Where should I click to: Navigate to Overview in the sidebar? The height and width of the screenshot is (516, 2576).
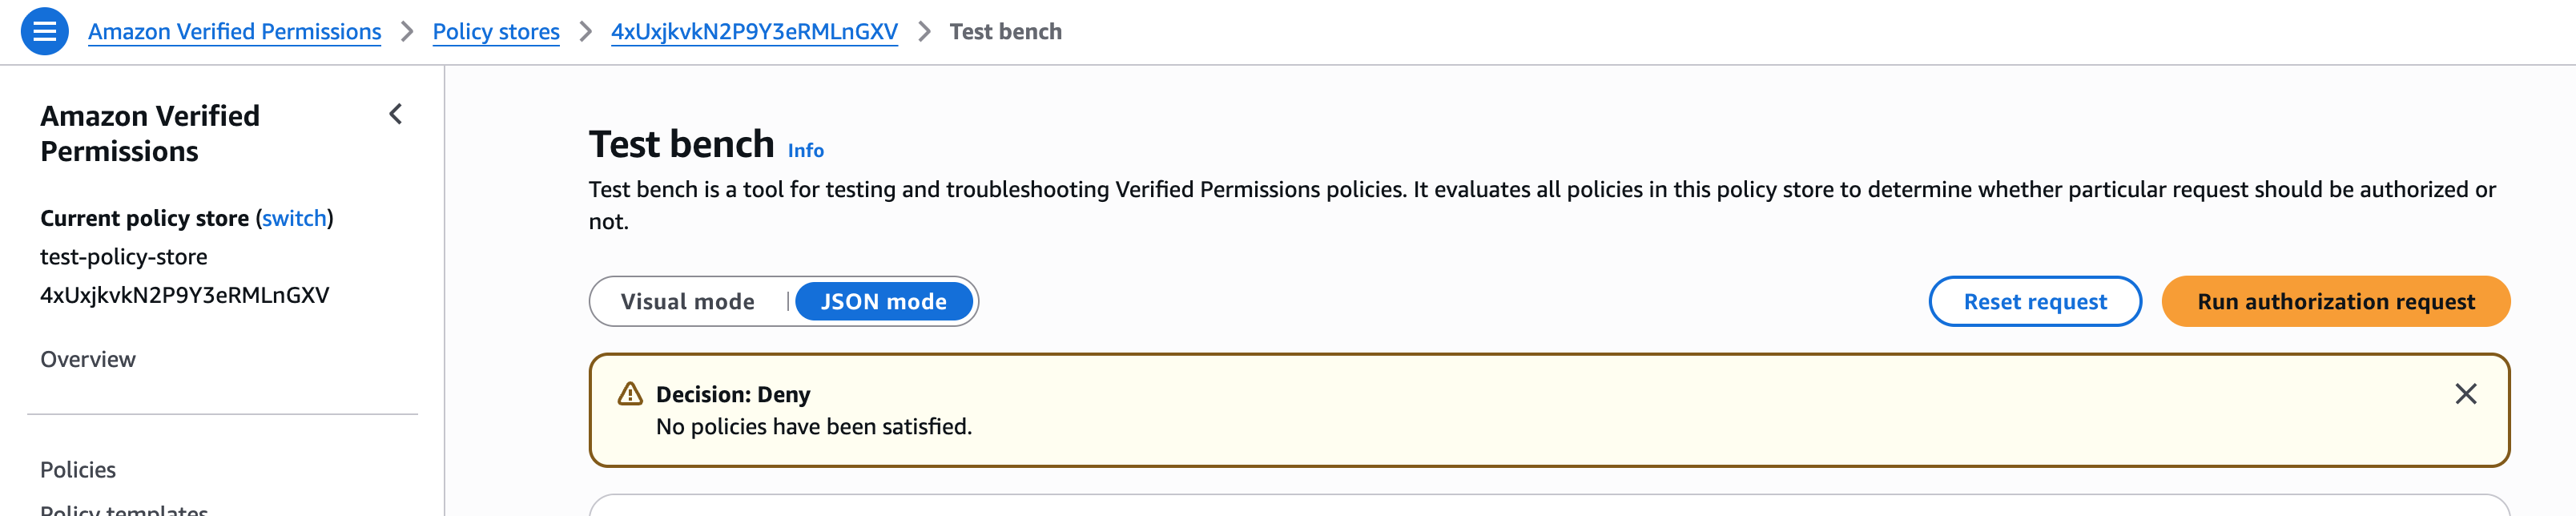click(x=88, y=359)
